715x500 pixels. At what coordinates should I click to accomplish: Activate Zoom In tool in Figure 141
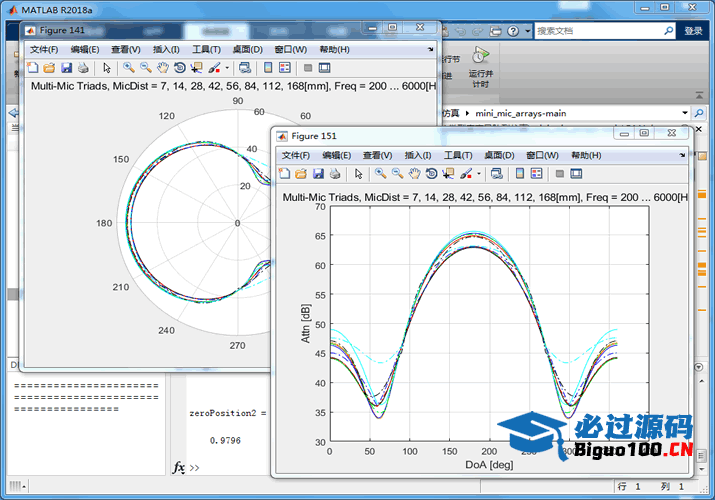129,68
